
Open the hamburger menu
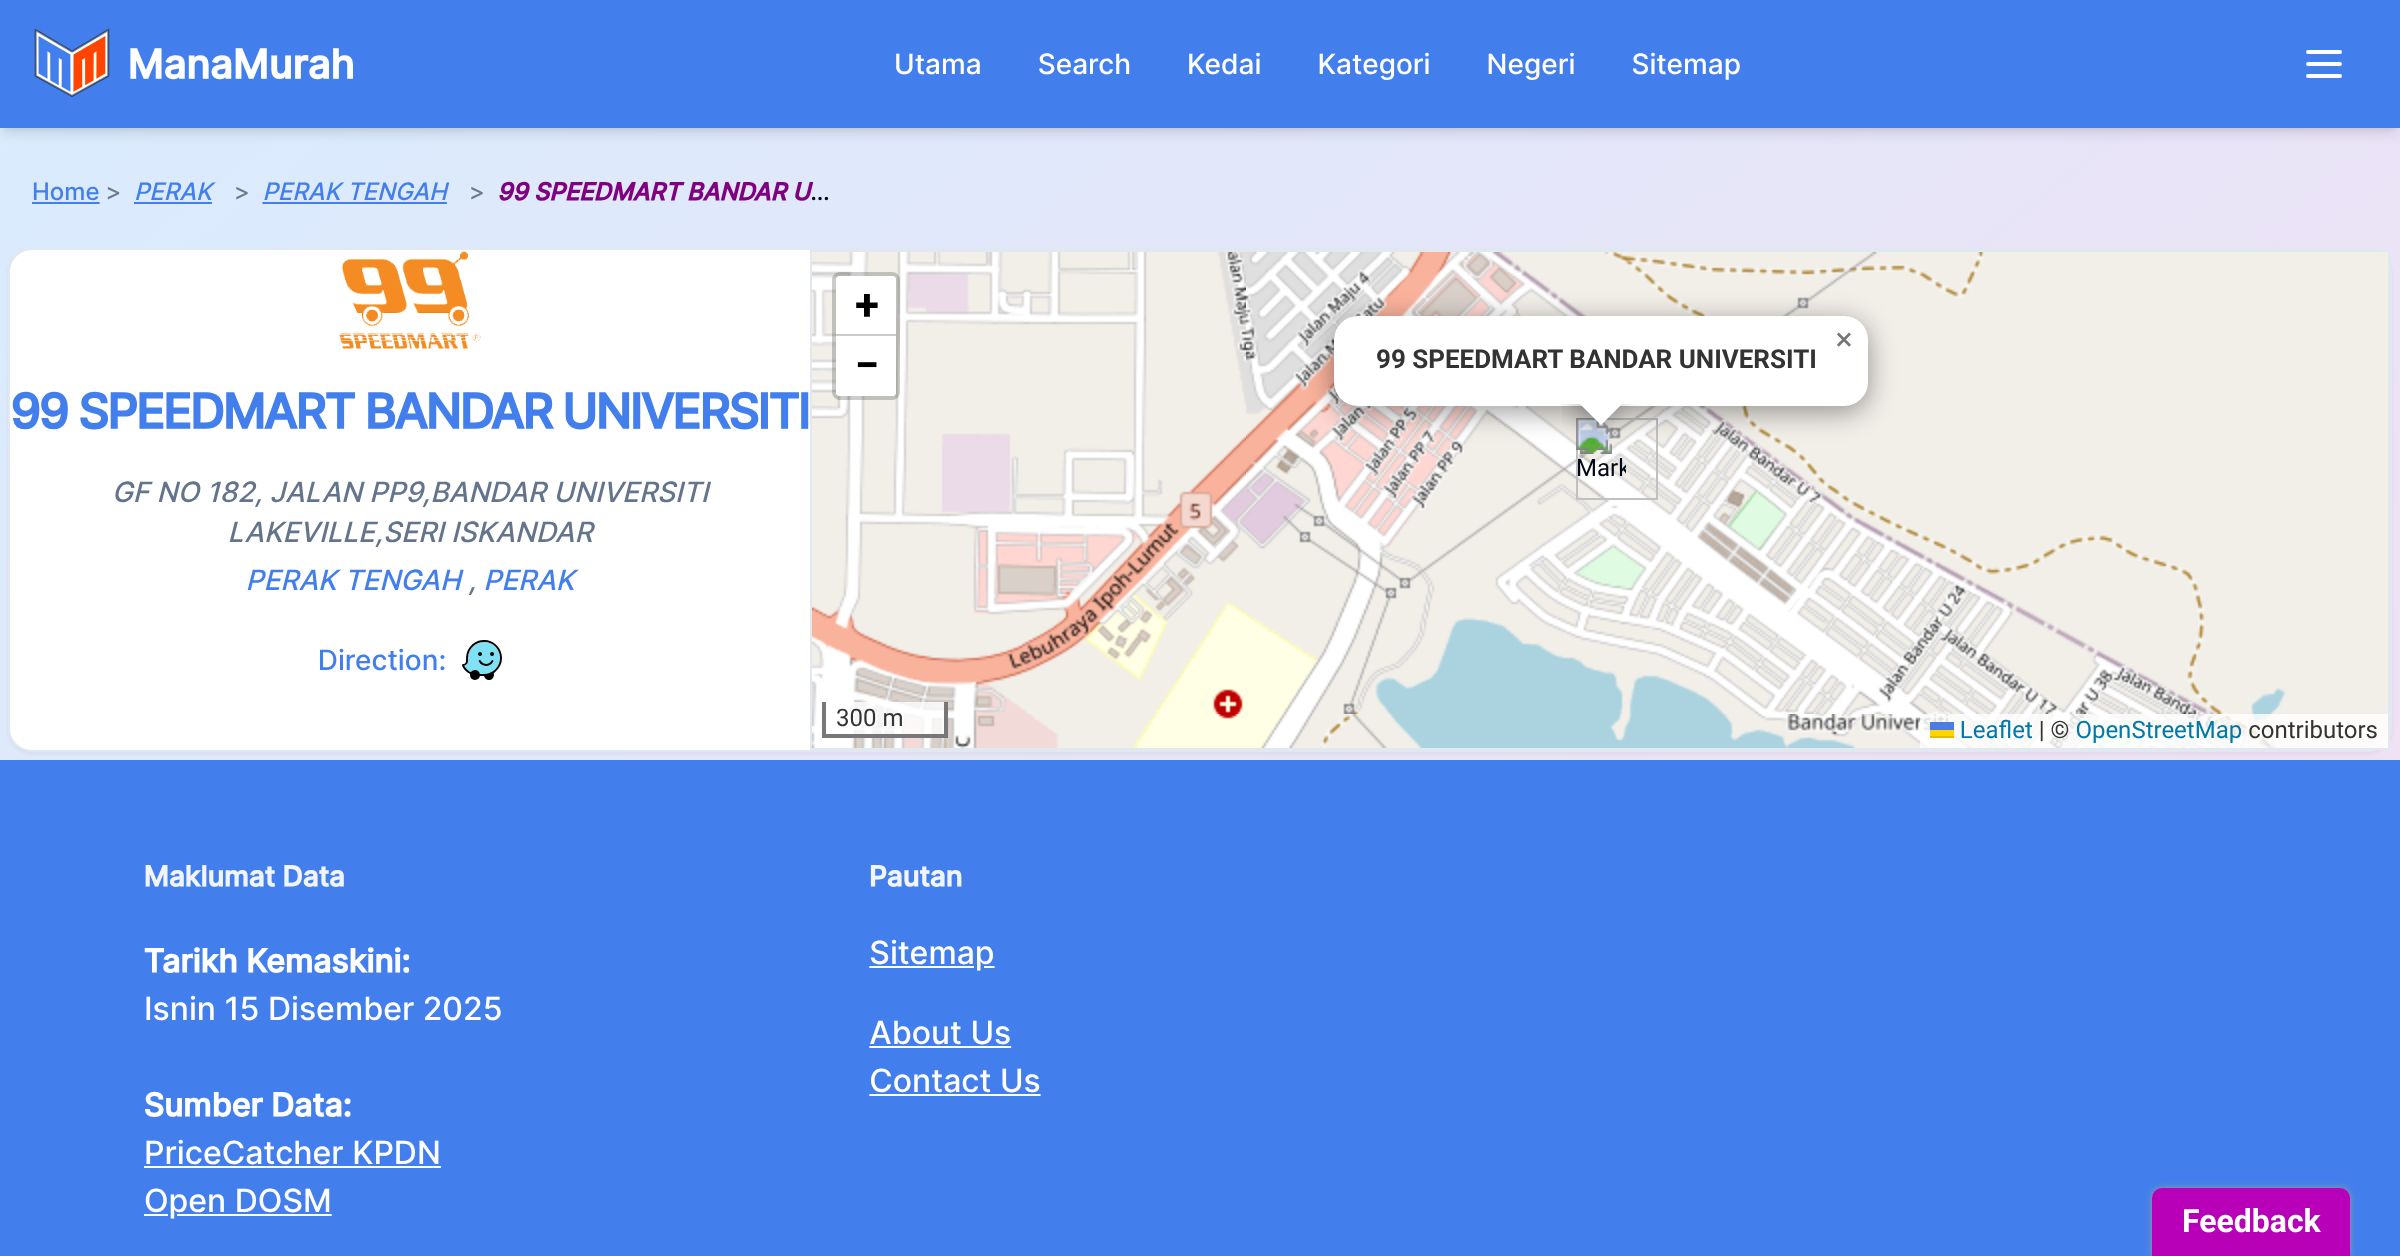click(x=2323, y=64)
